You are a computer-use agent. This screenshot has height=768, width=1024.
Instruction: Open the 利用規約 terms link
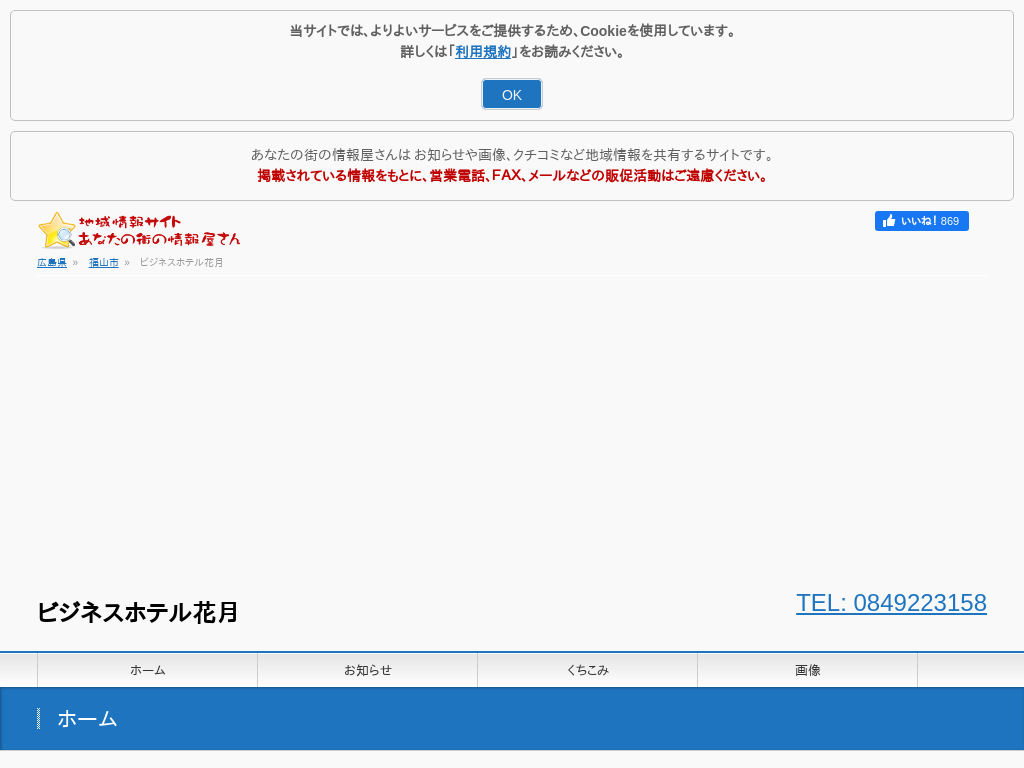pos(483,52)
